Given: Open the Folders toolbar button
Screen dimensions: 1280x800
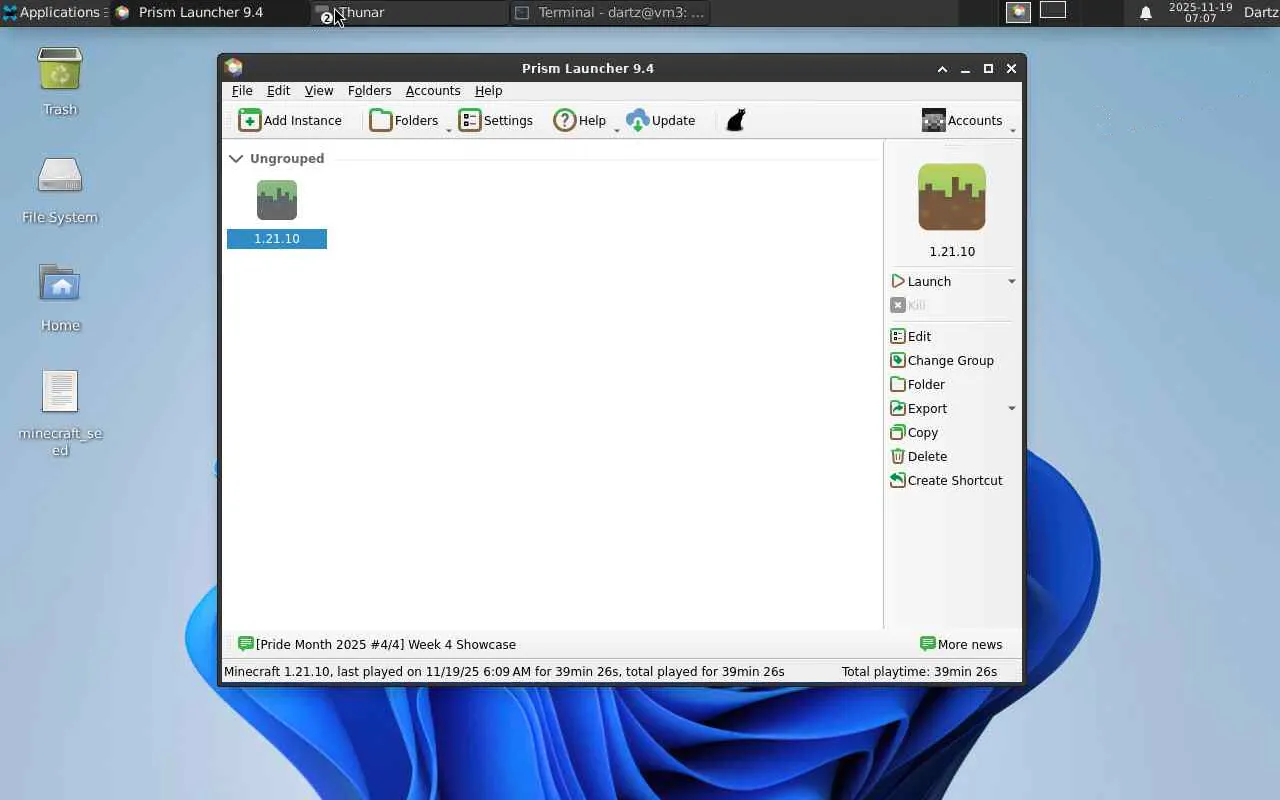Looking at the screenshot, I should click(404, 121).
